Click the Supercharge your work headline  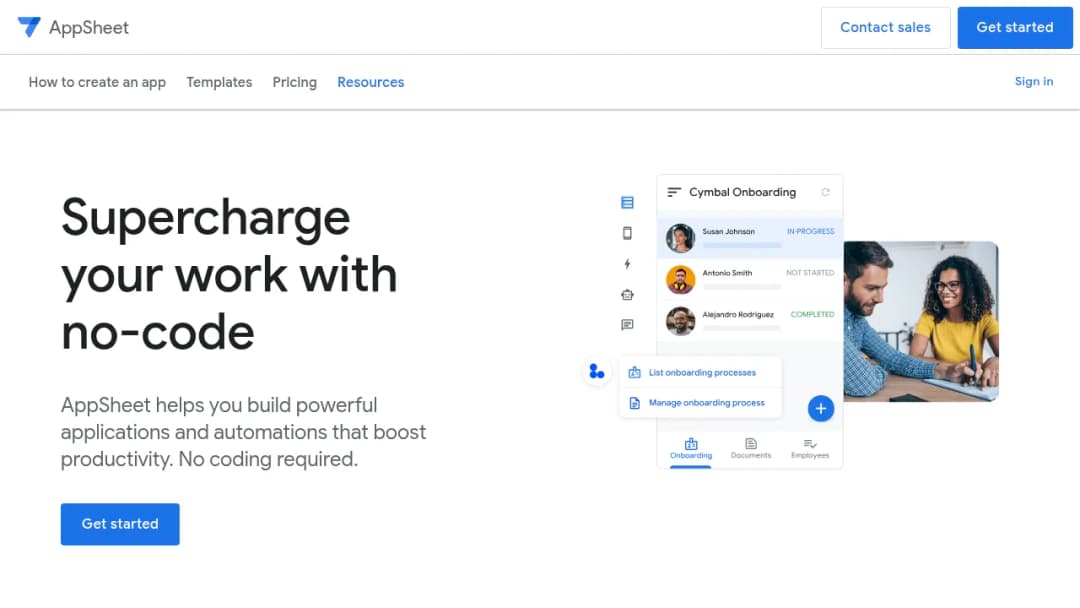click(x=229, y=275)
